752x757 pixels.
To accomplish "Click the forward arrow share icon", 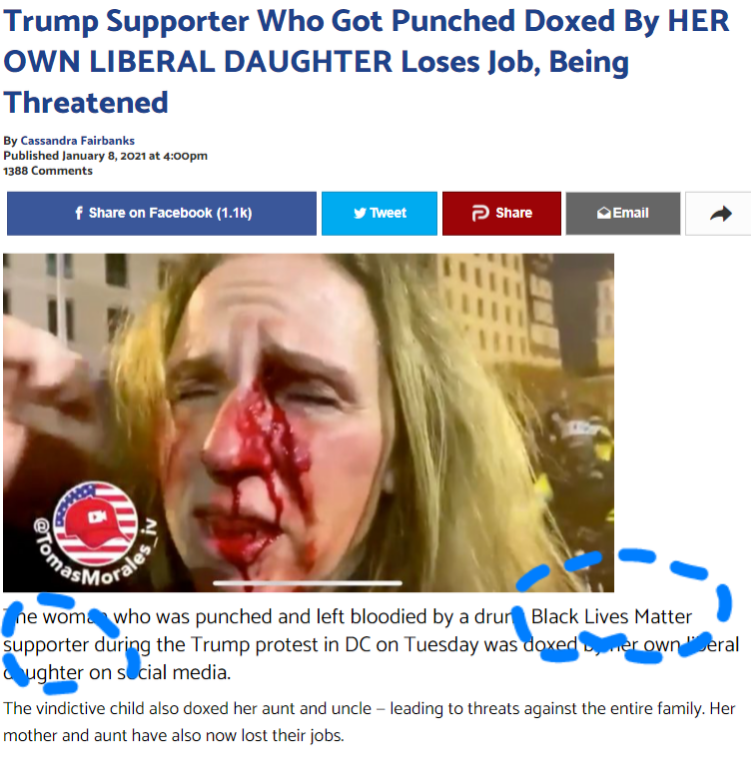I will point(720,213).
